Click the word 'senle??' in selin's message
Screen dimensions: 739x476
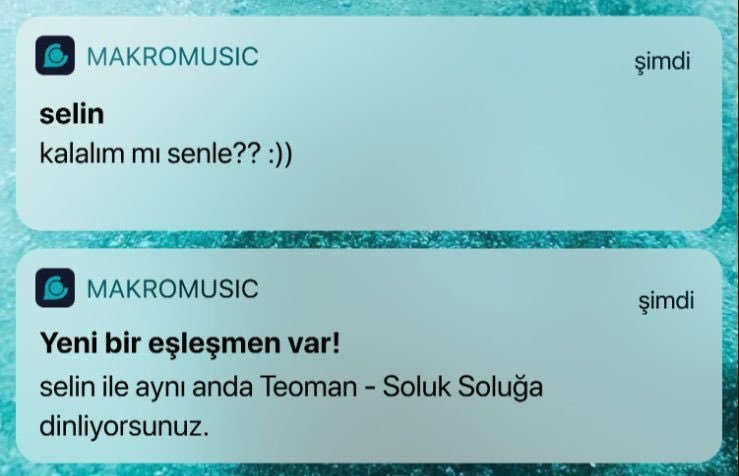pyautogui.click(x=214, y=154)
